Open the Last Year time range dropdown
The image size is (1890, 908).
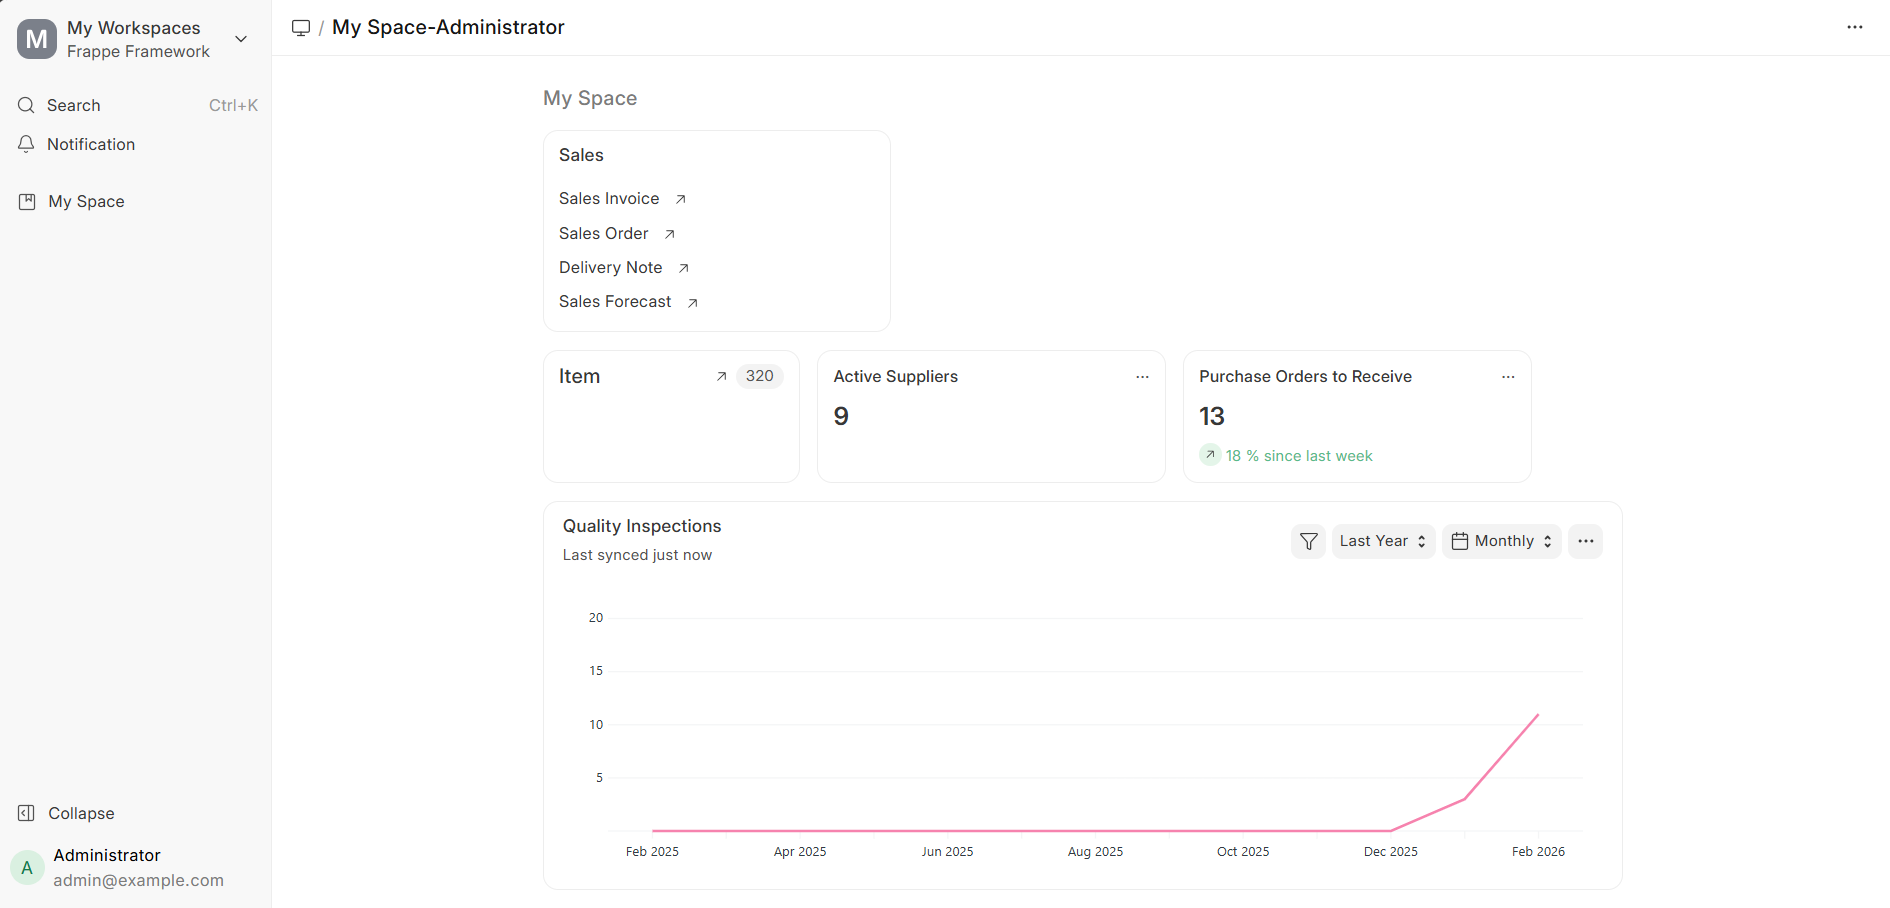point(1383,541)
